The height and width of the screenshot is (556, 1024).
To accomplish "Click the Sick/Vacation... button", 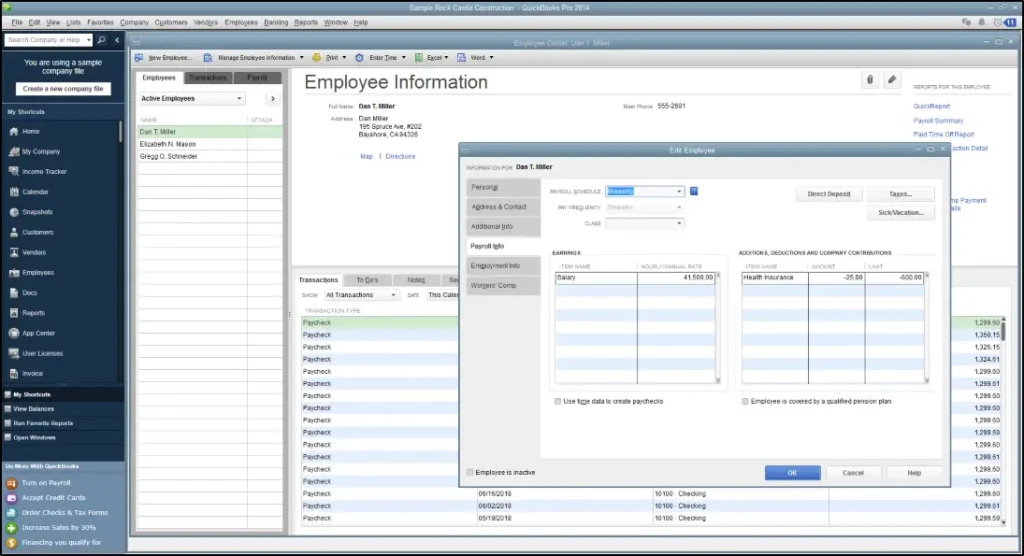I will click(x=901, y=213).
